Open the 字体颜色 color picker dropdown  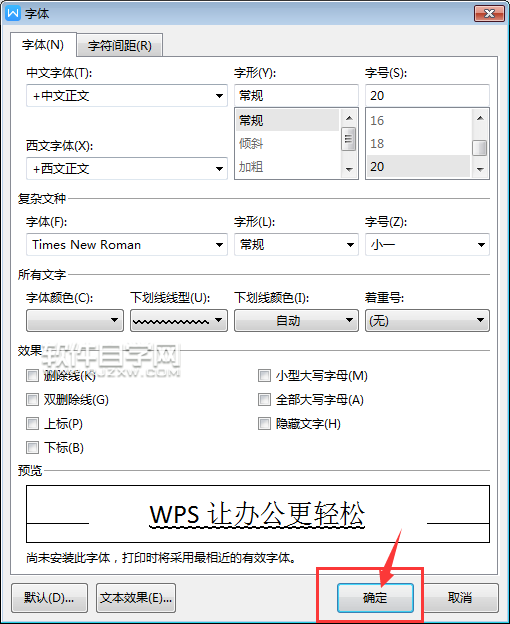click(x=75, y=320)
